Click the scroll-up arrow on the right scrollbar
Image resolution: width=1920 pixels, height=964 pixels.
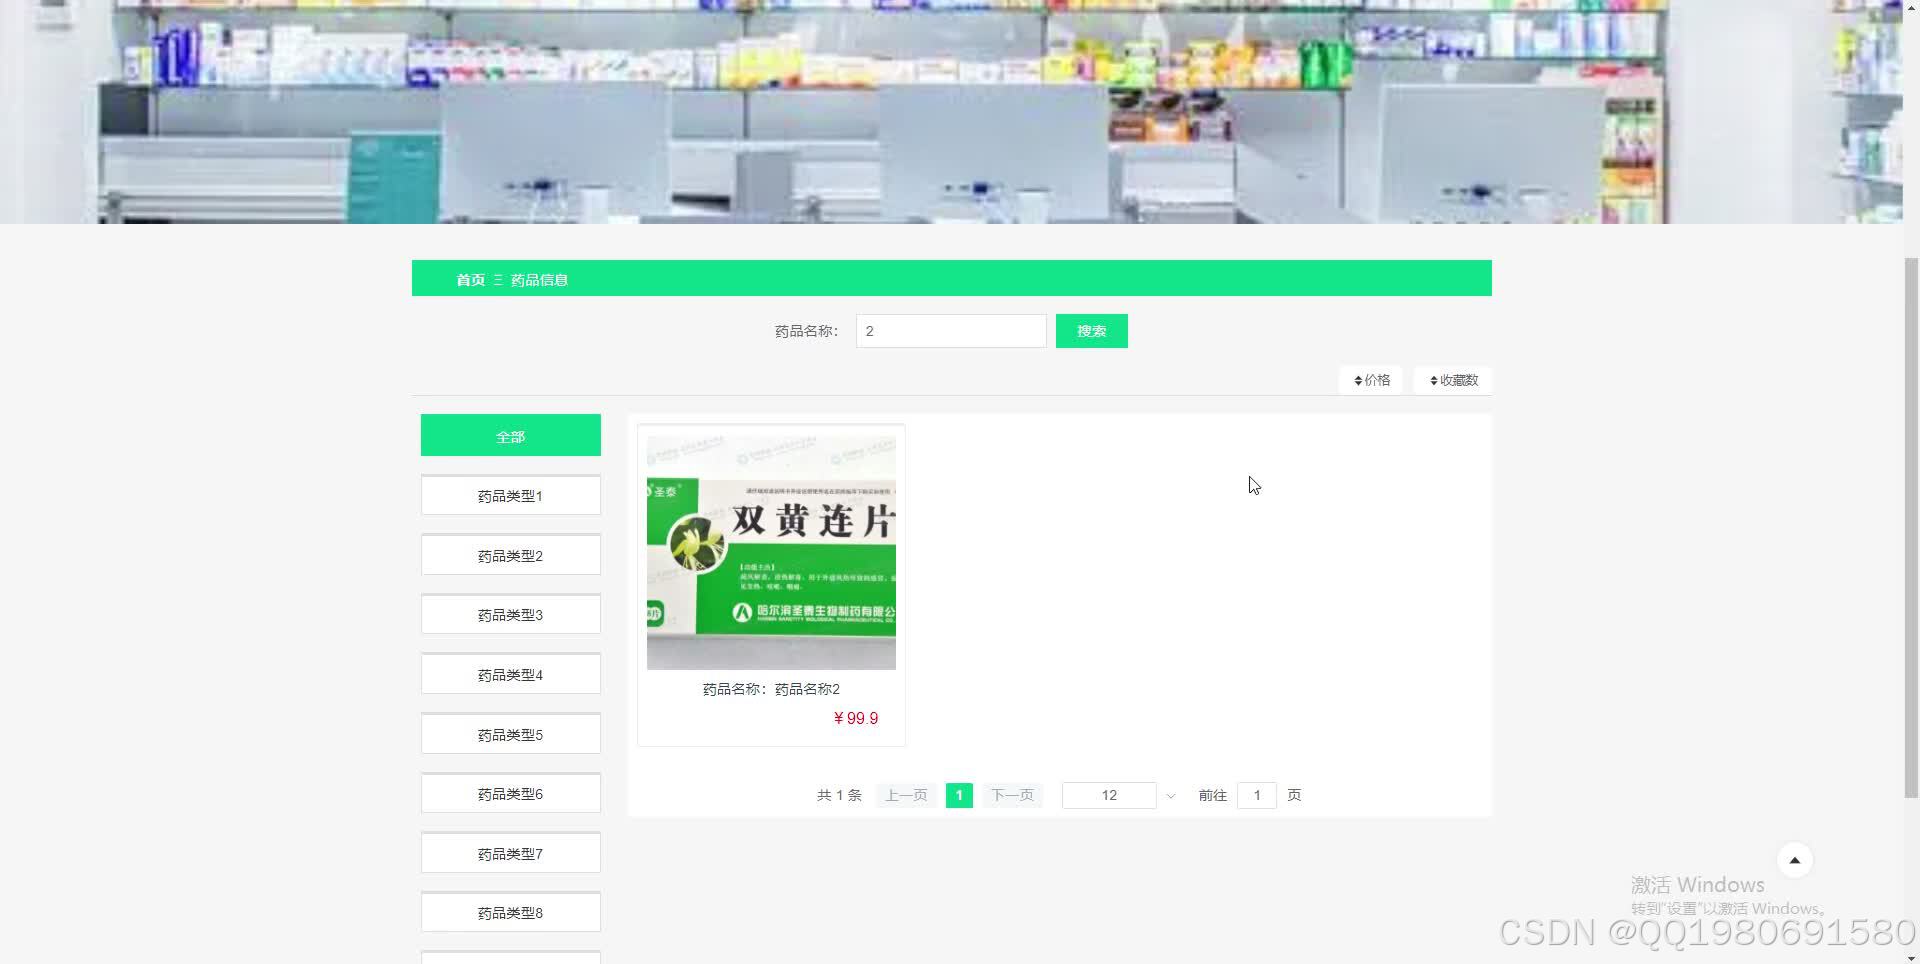[x=1911, y=6]
